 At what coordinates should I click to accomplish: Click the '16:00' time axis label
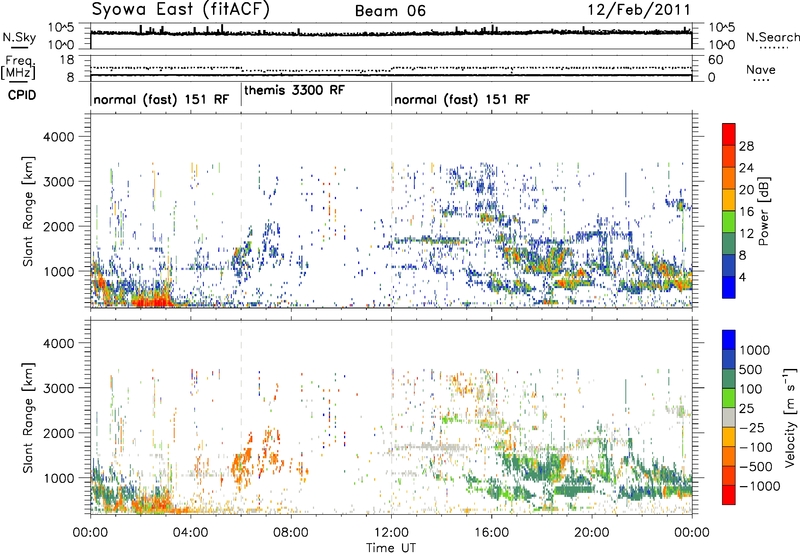[491, 533]
